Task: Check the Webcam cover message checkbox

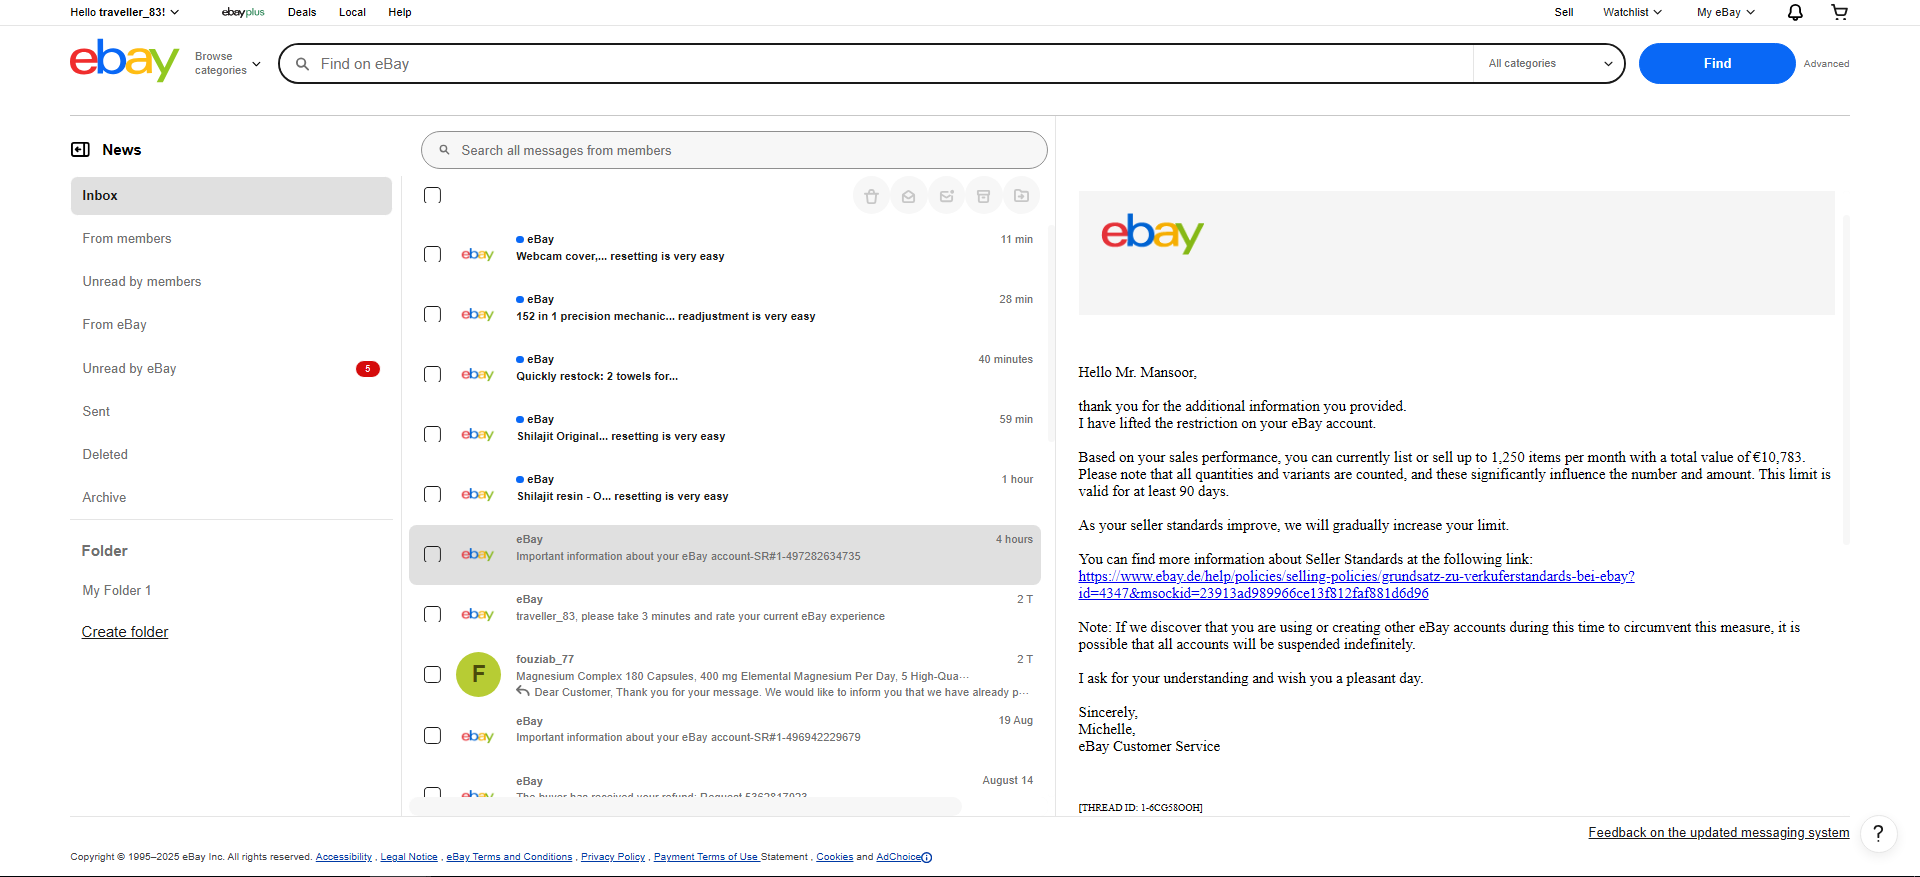Action: click(x=432, y=254)
